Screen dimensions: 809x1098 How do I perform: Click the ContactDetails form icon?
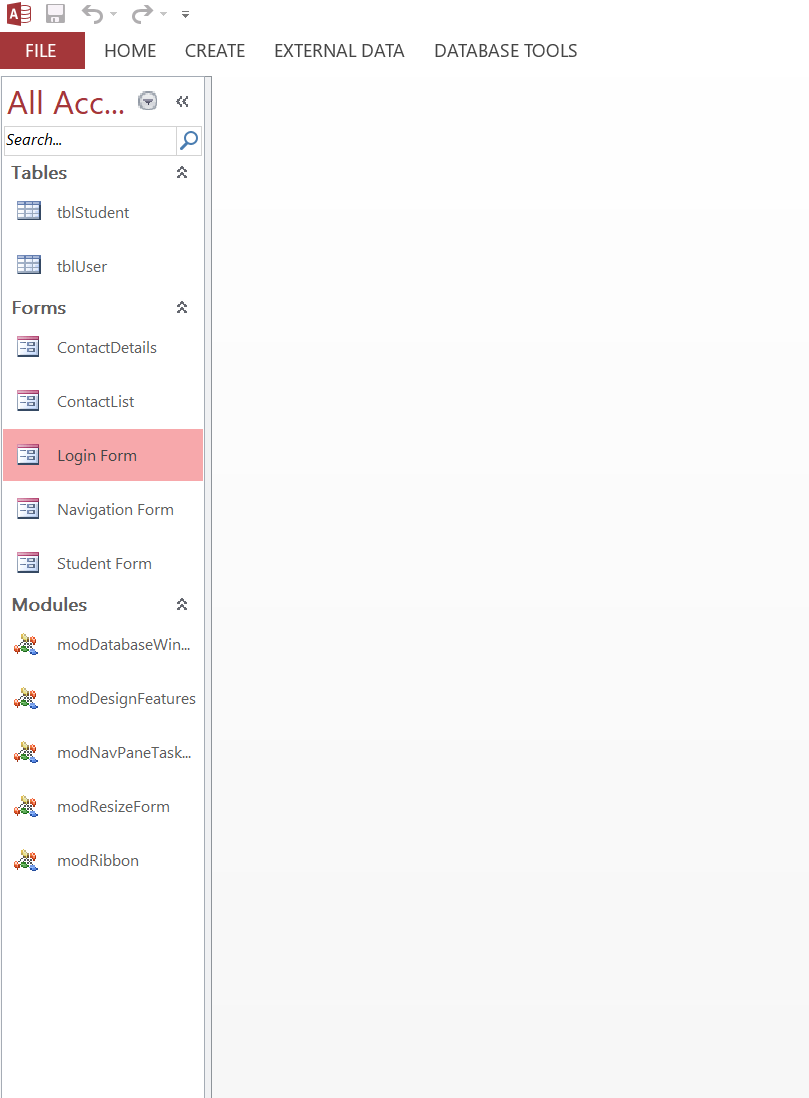click(x=28, y=347)
